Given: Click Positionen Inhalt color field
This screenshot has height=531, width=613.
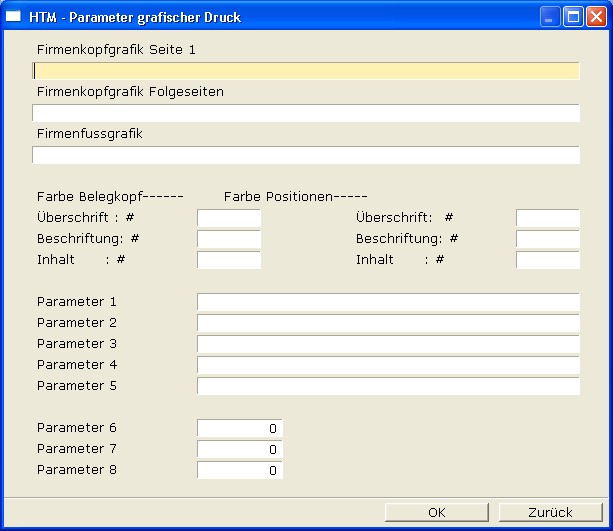Looking at the screenshot, I should coord(547,260).
